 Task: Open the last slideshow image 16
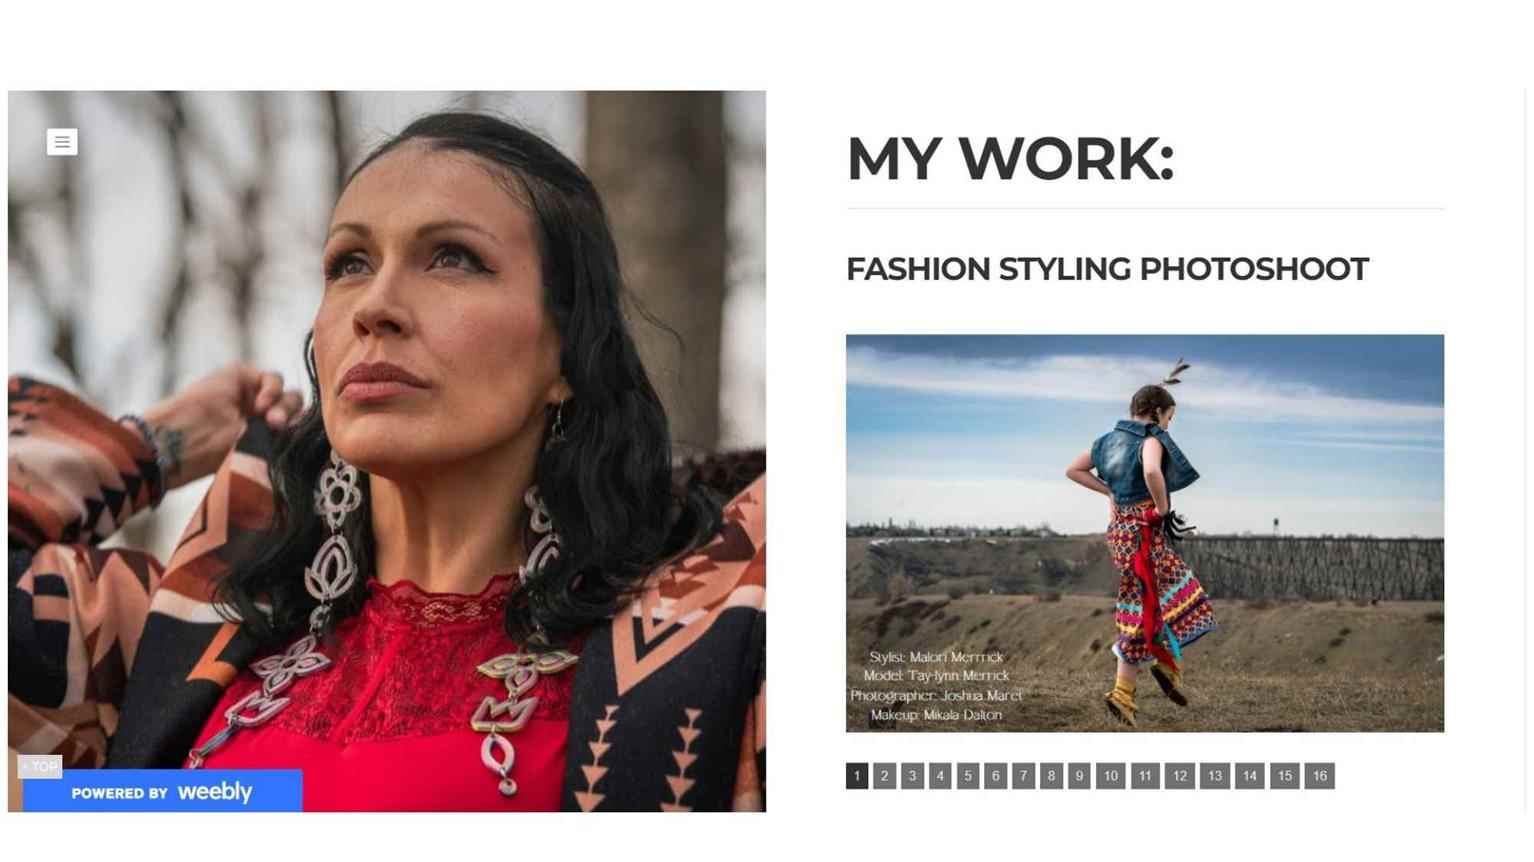(1320, 776)
